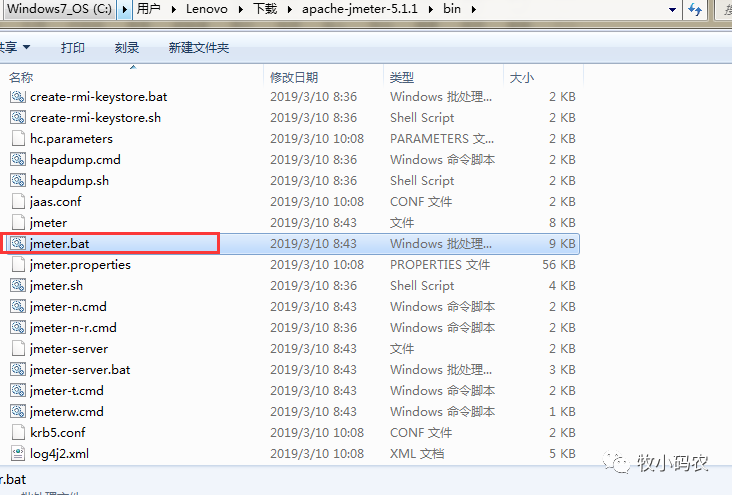Viewport: 732px width, 495px height.
Task: Click the jmeter-t.cmd file icon
Action: click(x=18, y=391)
